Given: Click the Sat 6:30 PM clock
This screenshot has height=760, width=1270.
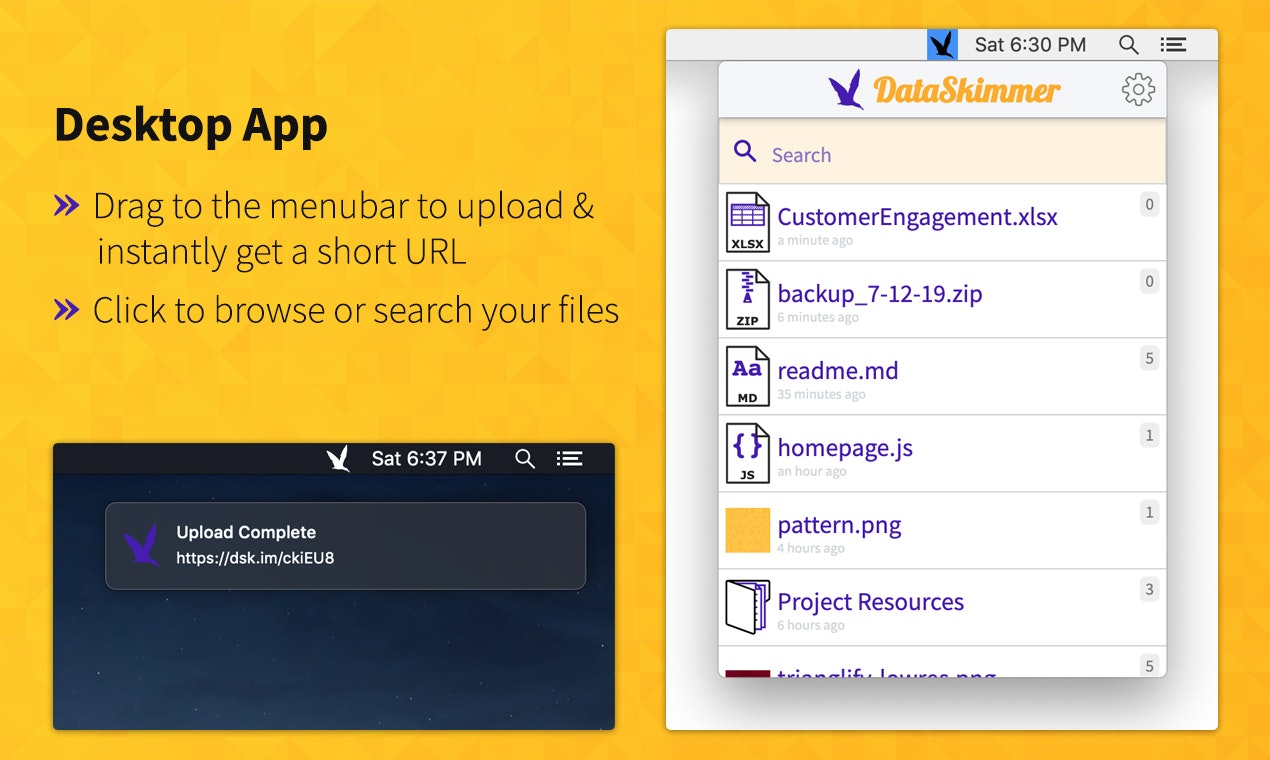Looking at the screenshot, I should pyautogui.click(x=1030, y=44).
